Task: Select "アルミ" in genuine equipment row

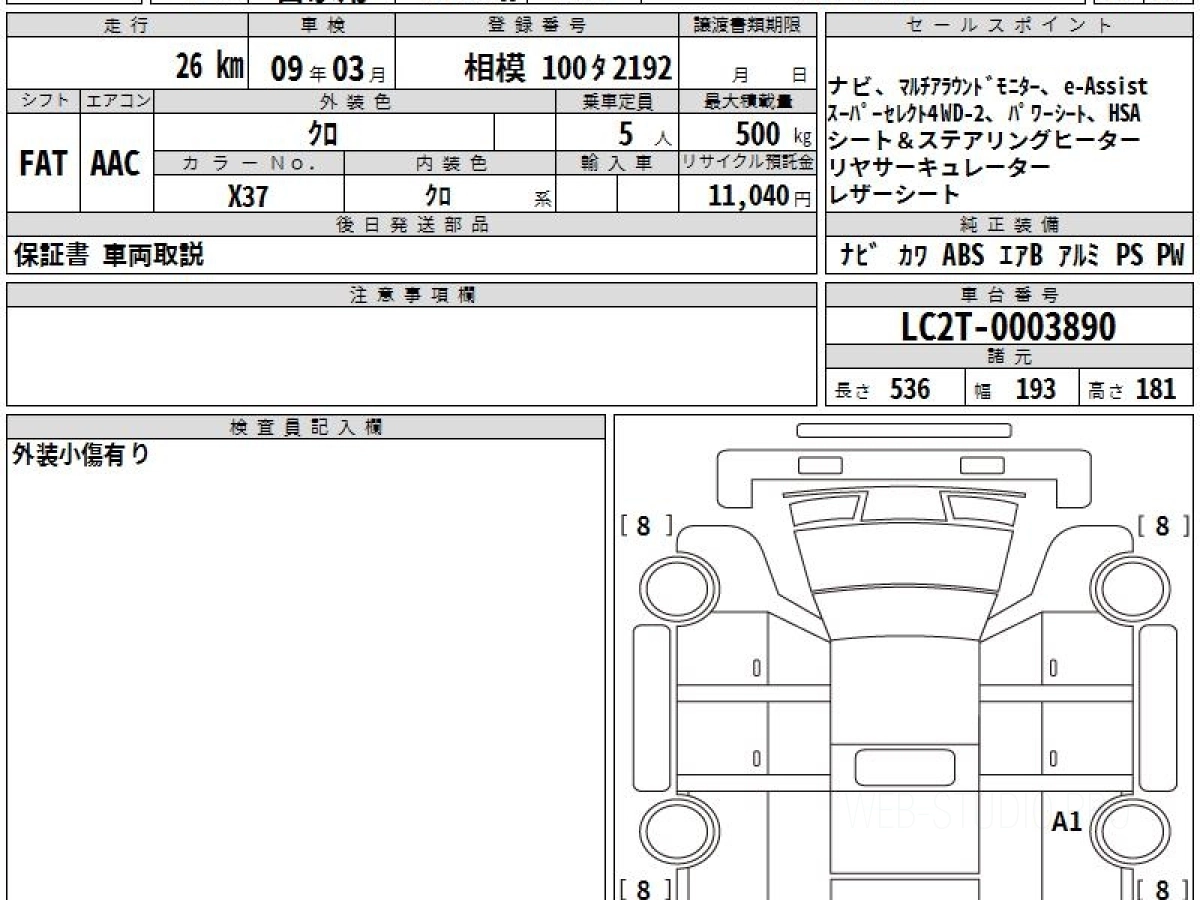Action: pyautogui.click(x=1080, y=255)
